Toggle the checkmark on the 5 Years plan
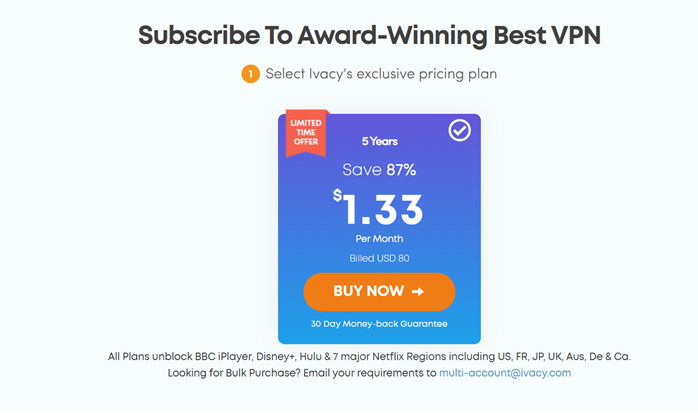Viewport: 698px width, 413px height. click(x=459, y=131)
